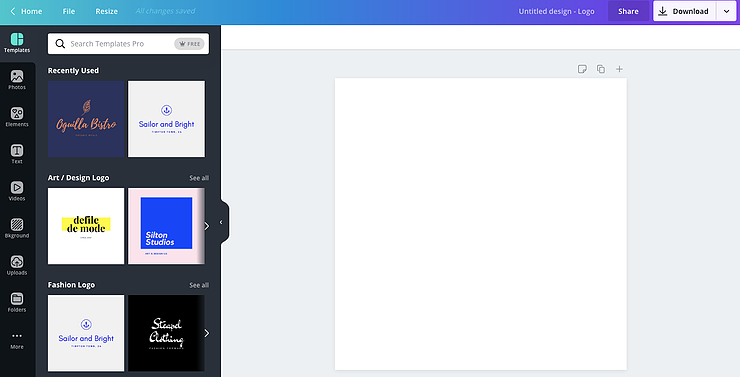Select Fashion Logo Sailor and Bright template

click(86, 333)
